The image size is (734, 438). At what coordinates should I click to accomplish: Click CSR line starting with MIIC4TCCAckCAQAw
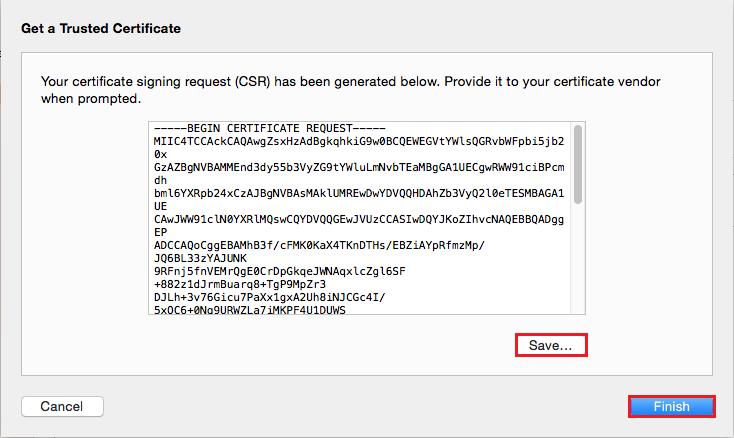coord(359,142)
